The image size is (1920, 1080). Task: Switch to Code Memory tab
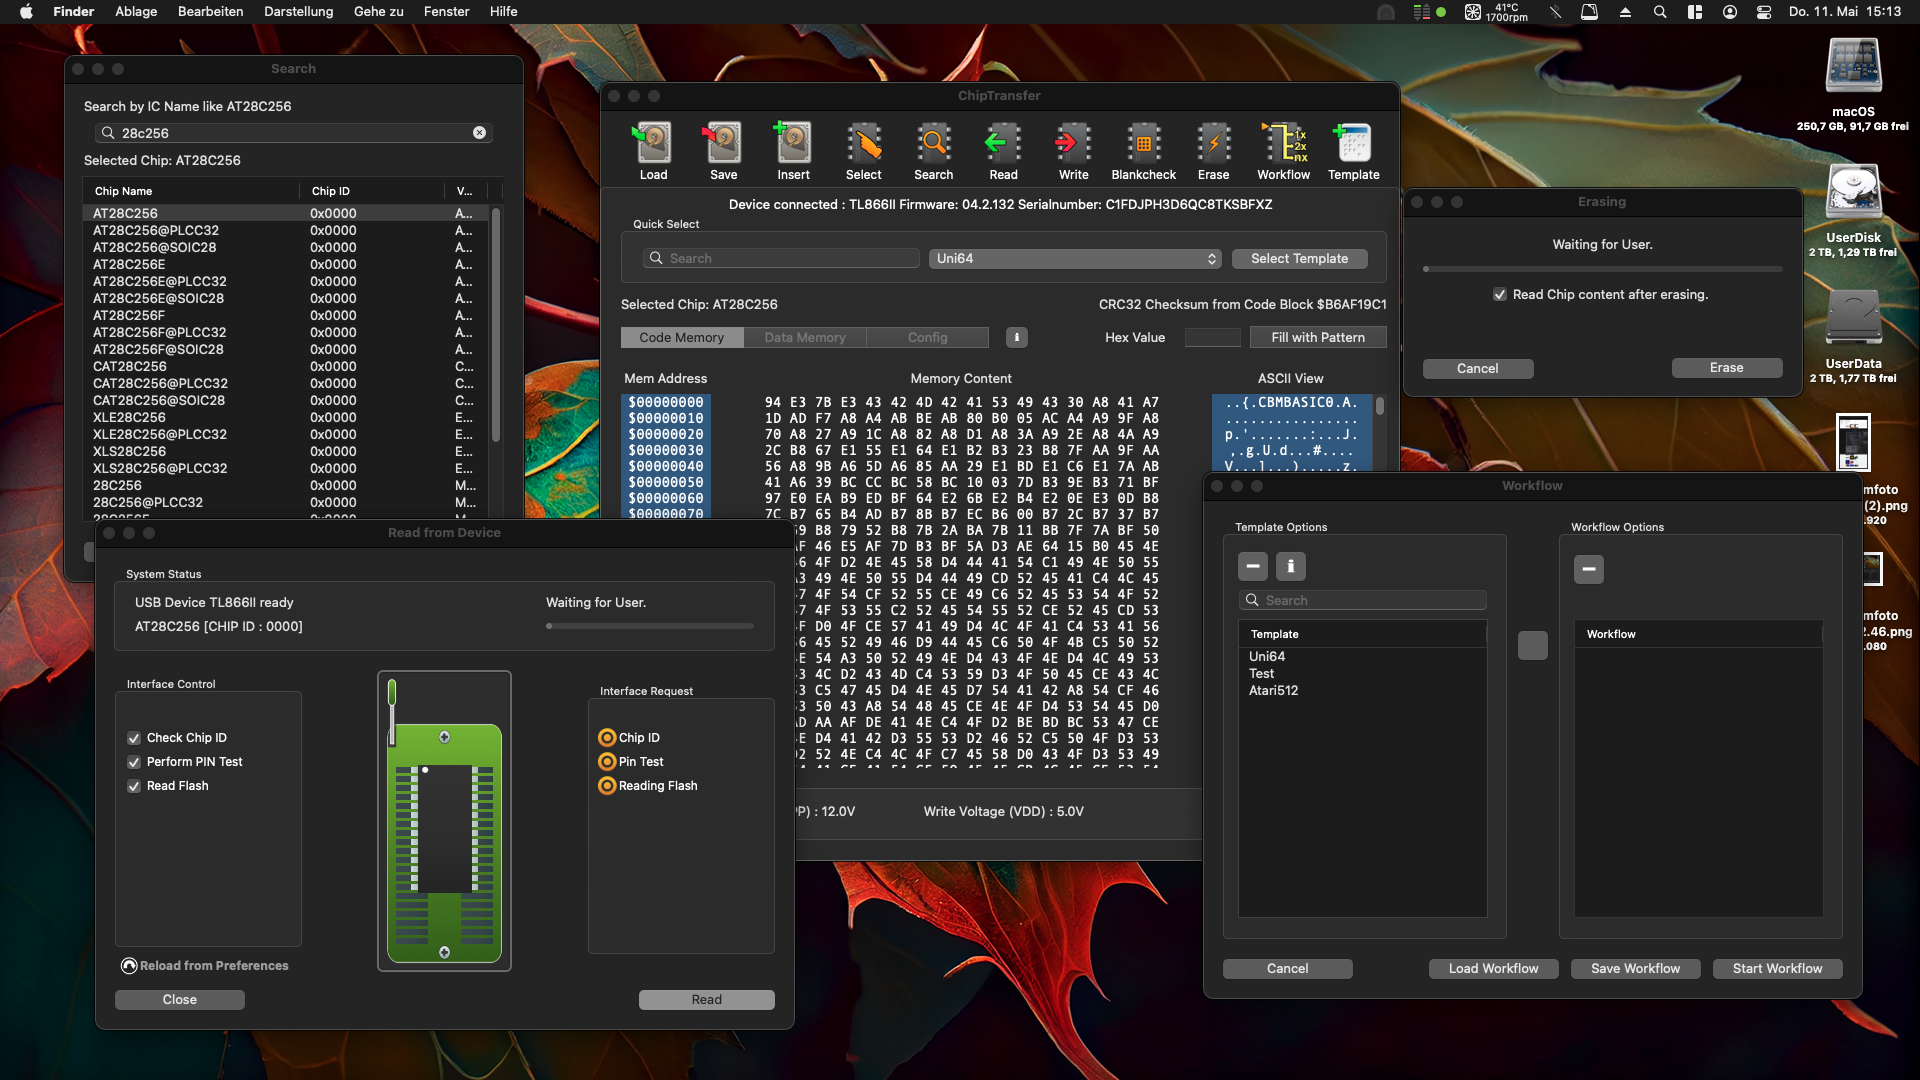click(x=682, y=337)
